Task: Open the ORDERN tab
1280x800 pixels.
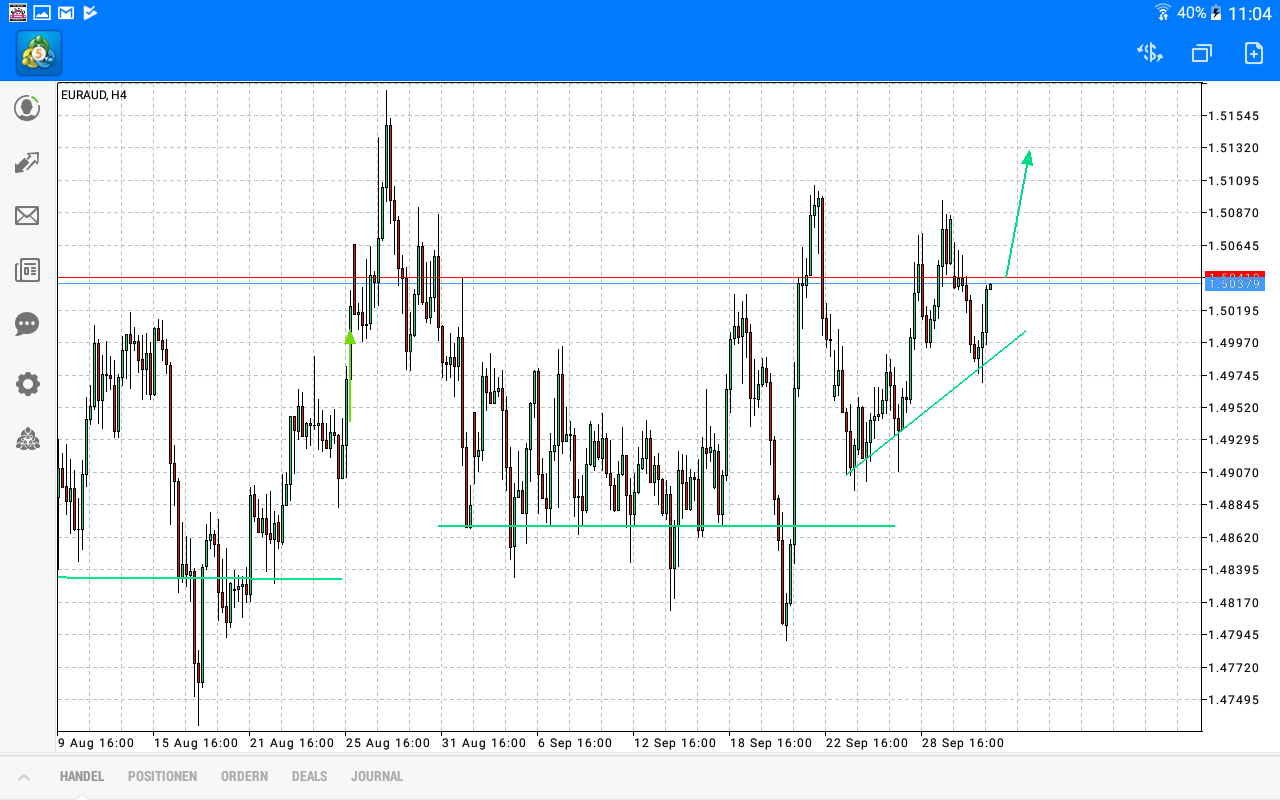Action: pos(244,776)
